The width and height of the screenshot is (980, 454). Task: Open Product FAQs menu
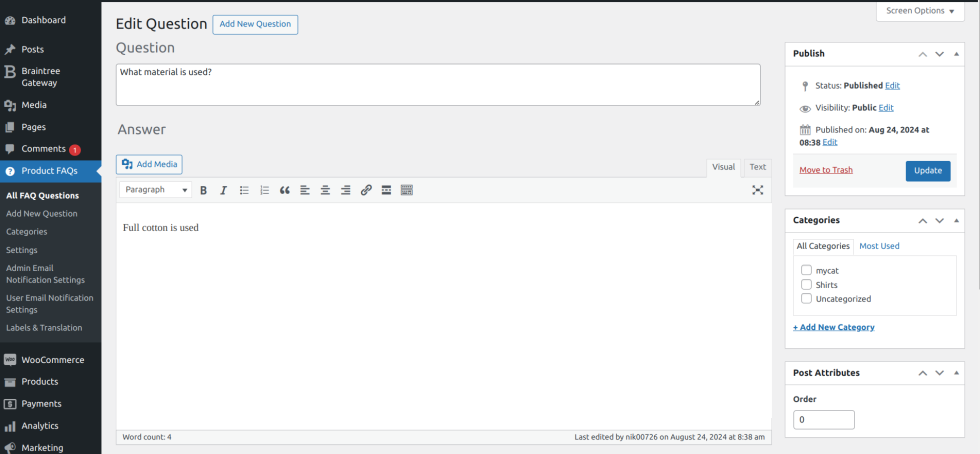pos(50,171)
